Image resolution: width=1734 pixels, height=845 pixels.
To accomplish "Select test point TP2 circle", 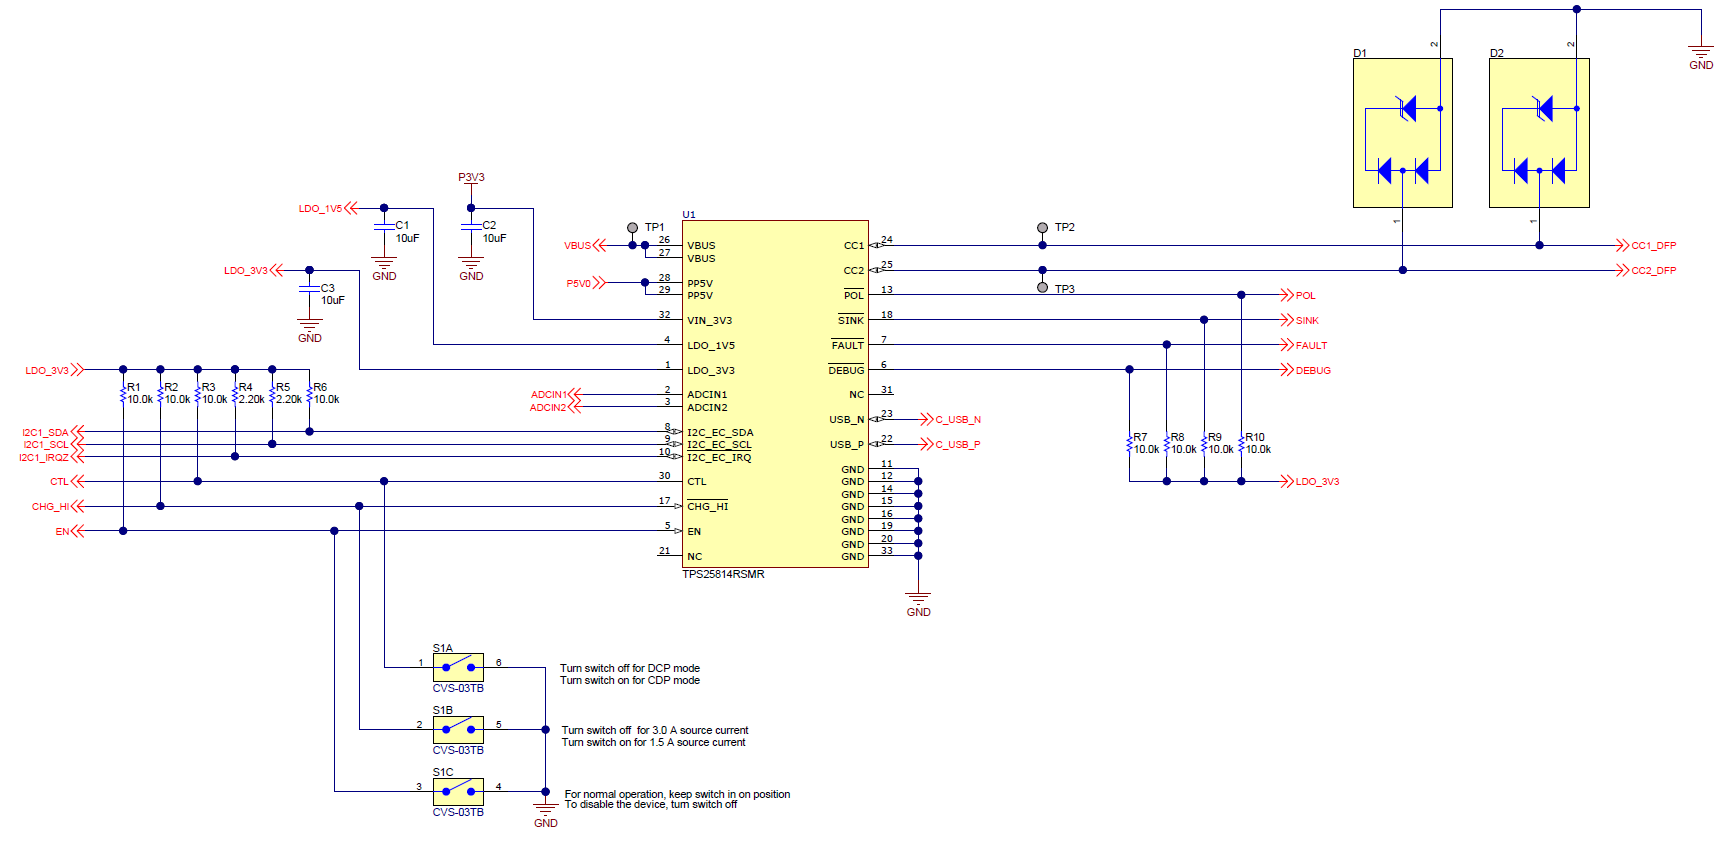I will (1042, 228).
